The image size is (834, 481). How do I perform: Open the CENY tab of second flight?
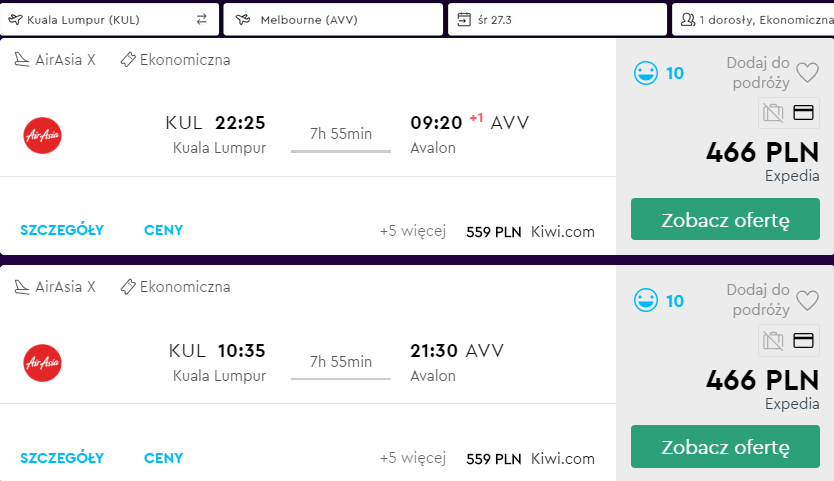(x=163, y=458)
